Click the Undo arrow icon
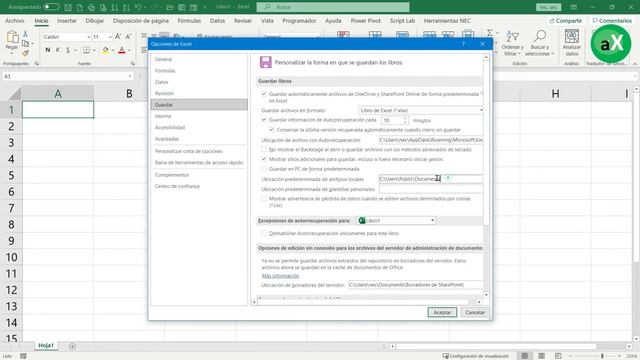Screen dimensions: 640x360 pos(138,7)
